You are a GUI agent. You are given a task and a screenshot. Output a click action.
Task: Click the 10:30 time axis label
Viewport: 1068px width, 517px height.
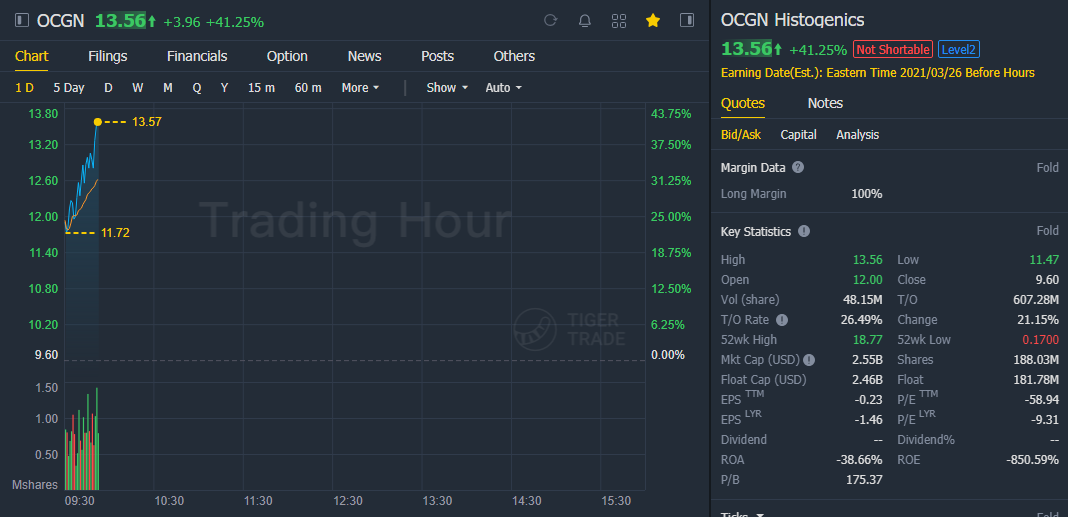coord(169,501)
